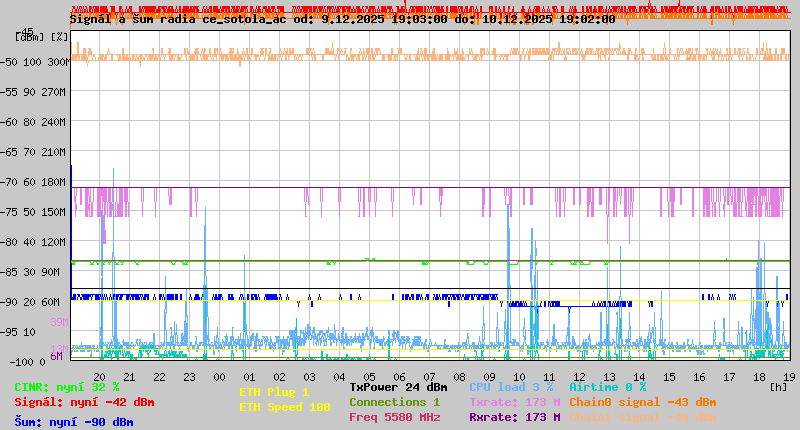Click the 'TxPower 24 dBm' legend text
Screen dimensions: 800x430
(x=398, y=387)
